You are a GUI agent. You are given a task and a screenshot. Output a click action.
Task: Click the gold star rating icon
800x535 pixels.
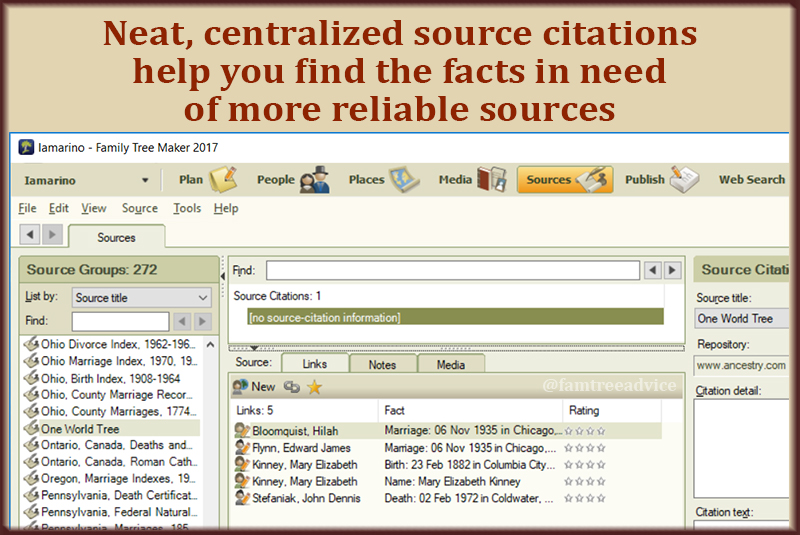314,387
